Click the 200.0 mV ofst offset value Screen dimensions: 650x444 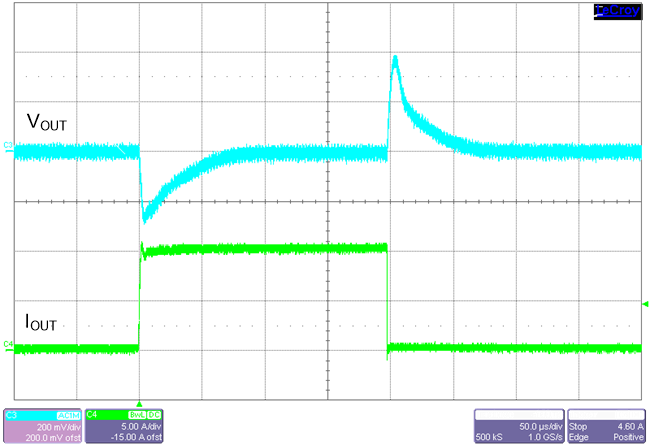53,437
